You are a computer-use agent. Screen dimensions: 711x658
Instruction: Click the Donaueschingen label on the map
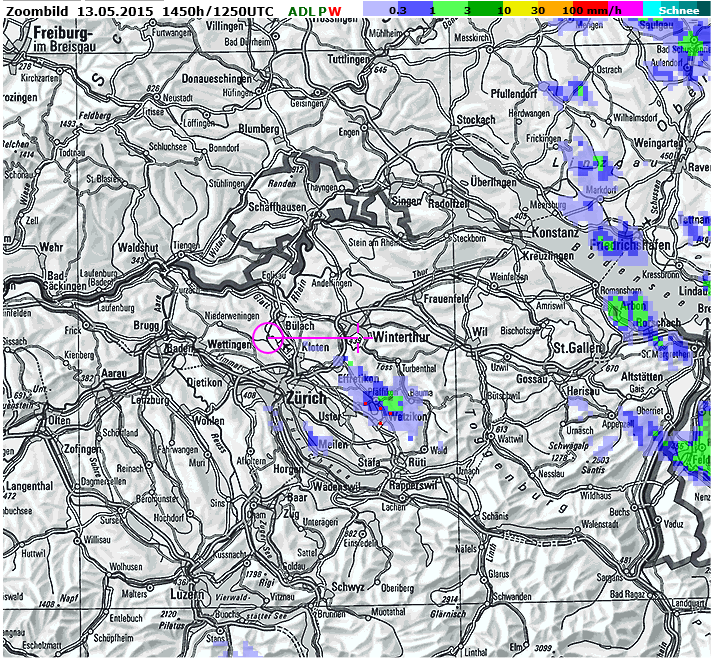[x=216, y=78]
